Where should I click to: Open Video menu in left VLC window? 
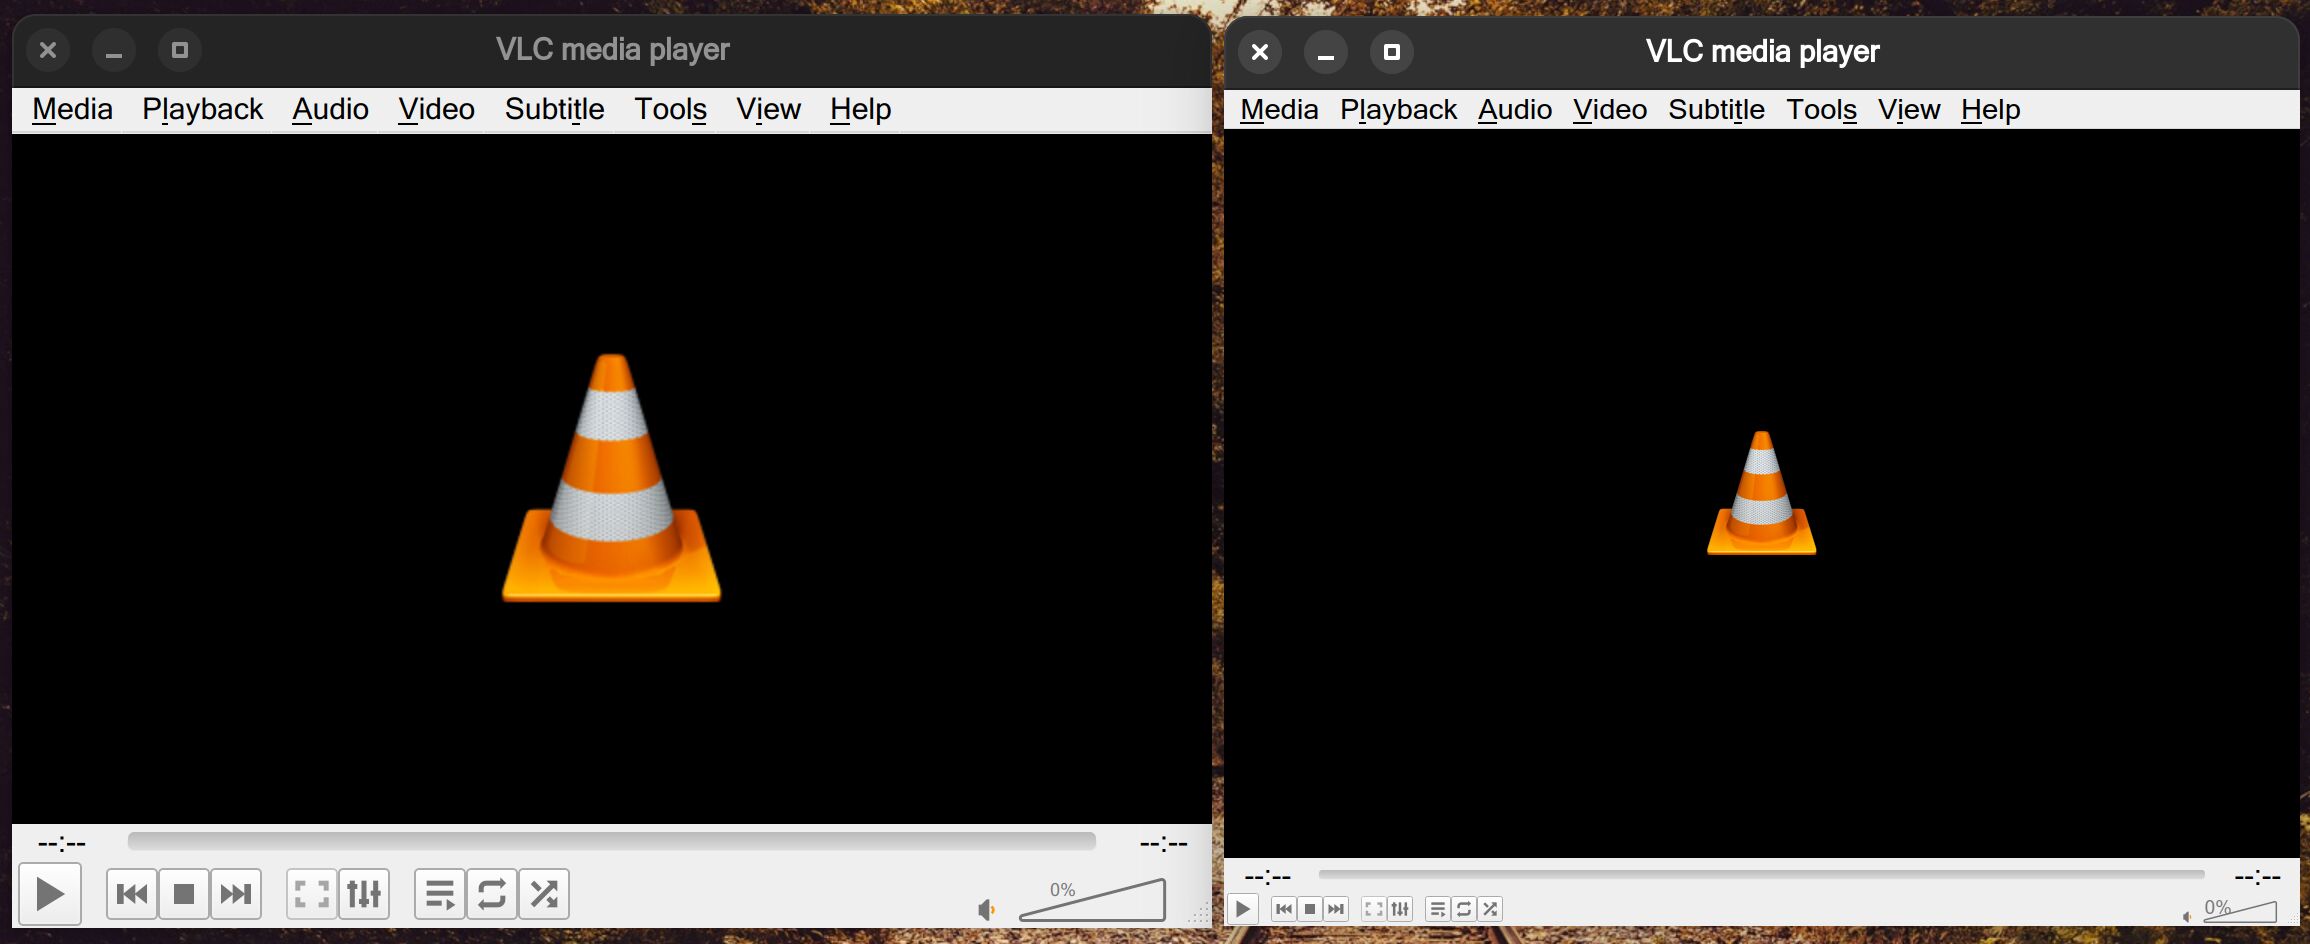pyautogui.click(x=436, y=109)
